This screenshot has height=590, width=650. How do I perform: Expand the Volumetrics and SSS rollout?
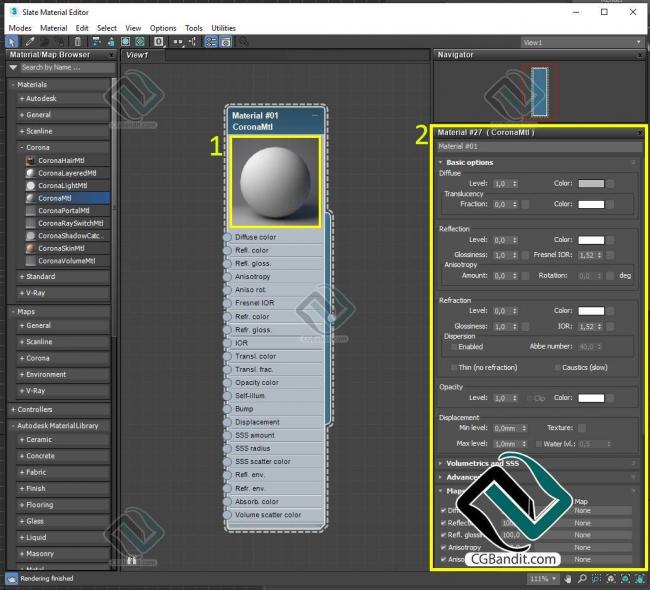441,464
